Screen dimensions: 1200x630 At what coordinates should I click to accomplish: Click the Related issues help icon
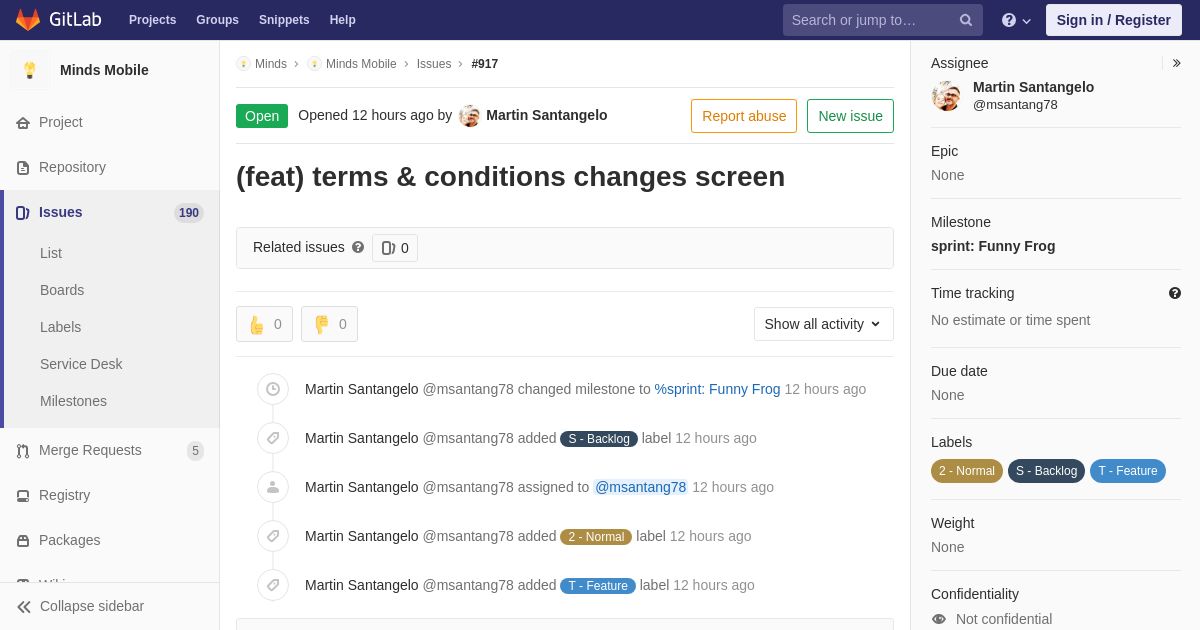point(358,247)
